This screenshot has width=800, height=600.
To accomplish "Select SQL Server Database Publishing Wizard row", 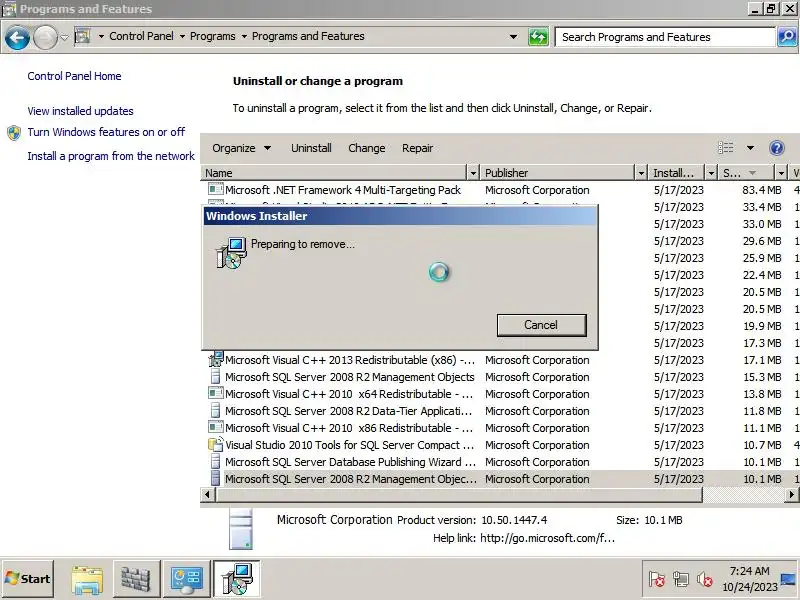I will point(501,462).
